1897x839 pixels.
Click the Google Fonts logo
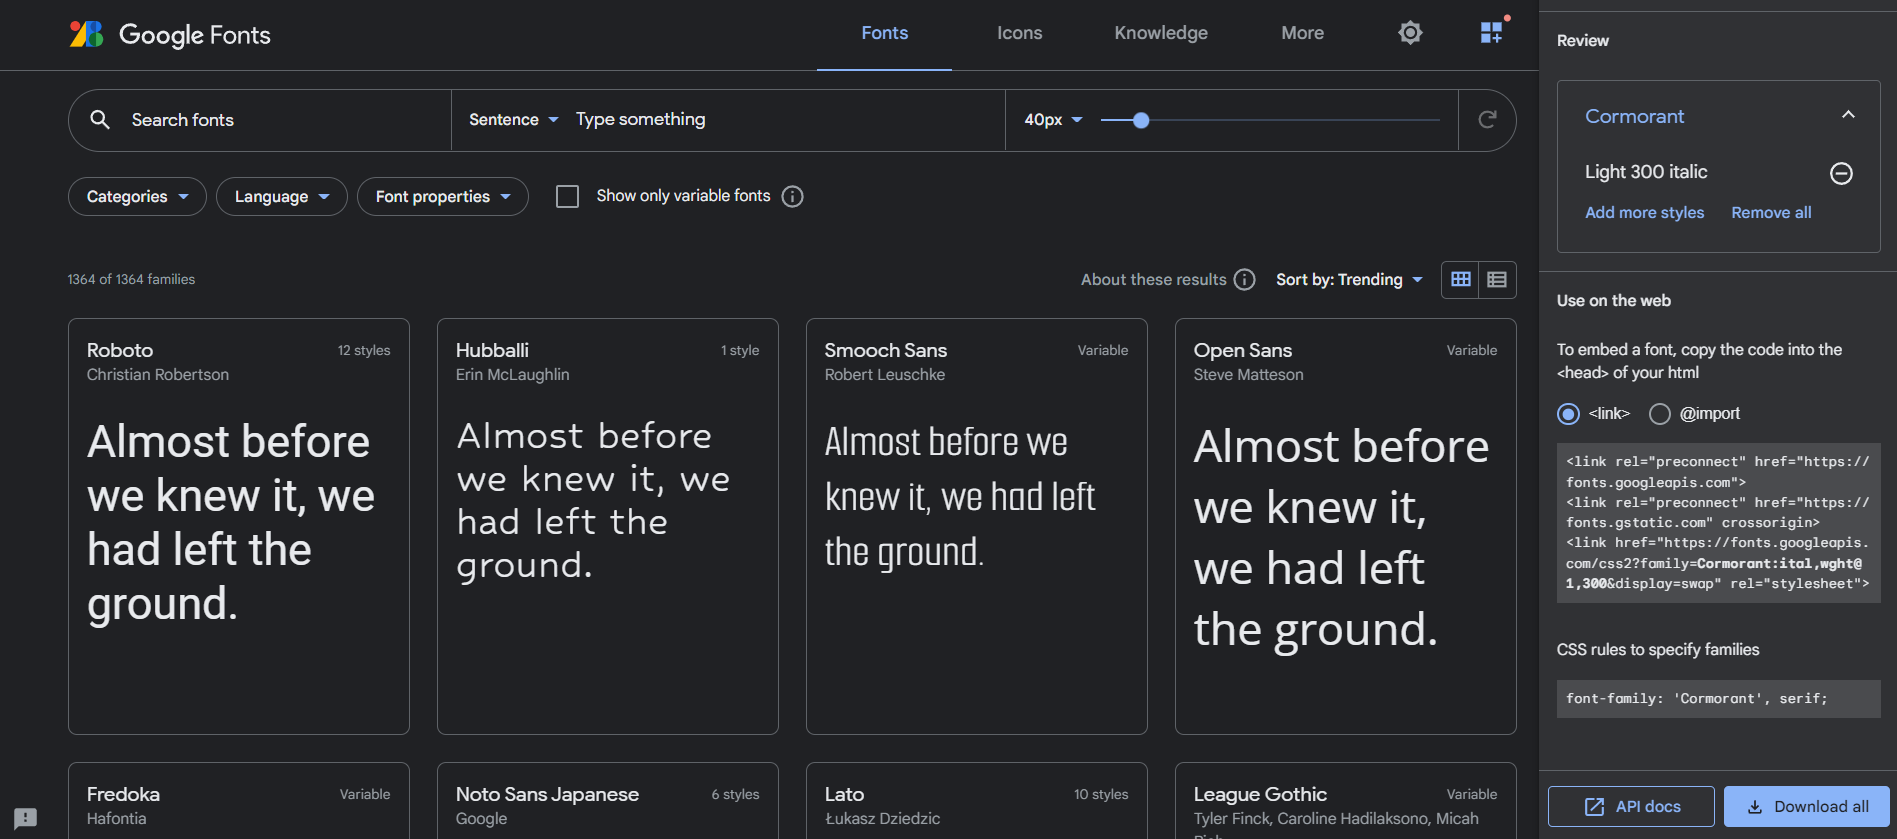170,35
